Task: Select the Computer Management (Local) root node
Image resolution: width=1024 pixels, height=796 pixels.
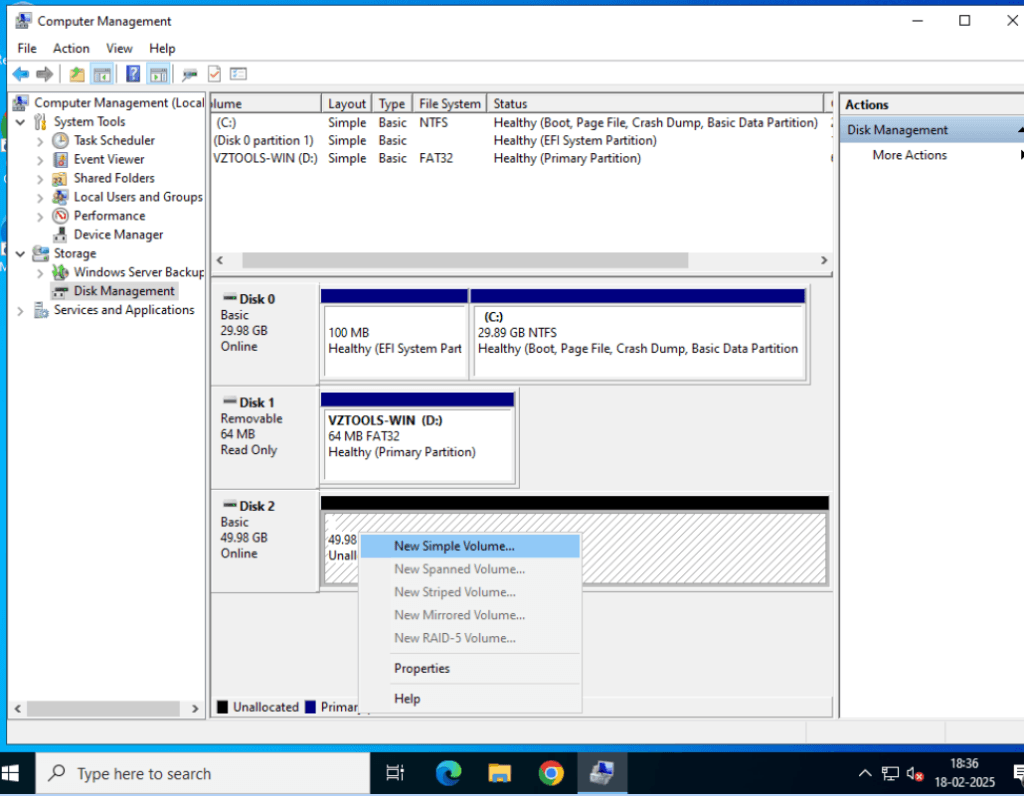Action: (x=119, y=103)
